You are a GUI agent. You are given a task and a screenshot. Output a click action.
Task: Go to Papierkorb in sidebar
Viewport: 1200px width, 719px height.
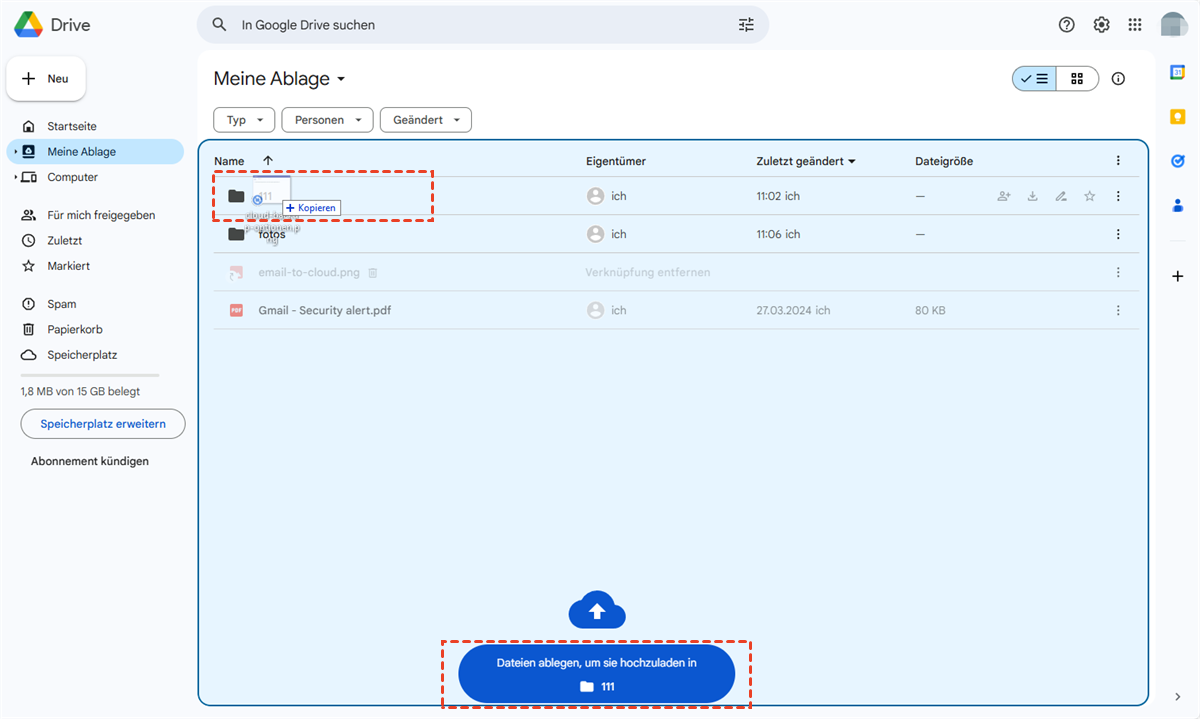(x=74, y=329)
